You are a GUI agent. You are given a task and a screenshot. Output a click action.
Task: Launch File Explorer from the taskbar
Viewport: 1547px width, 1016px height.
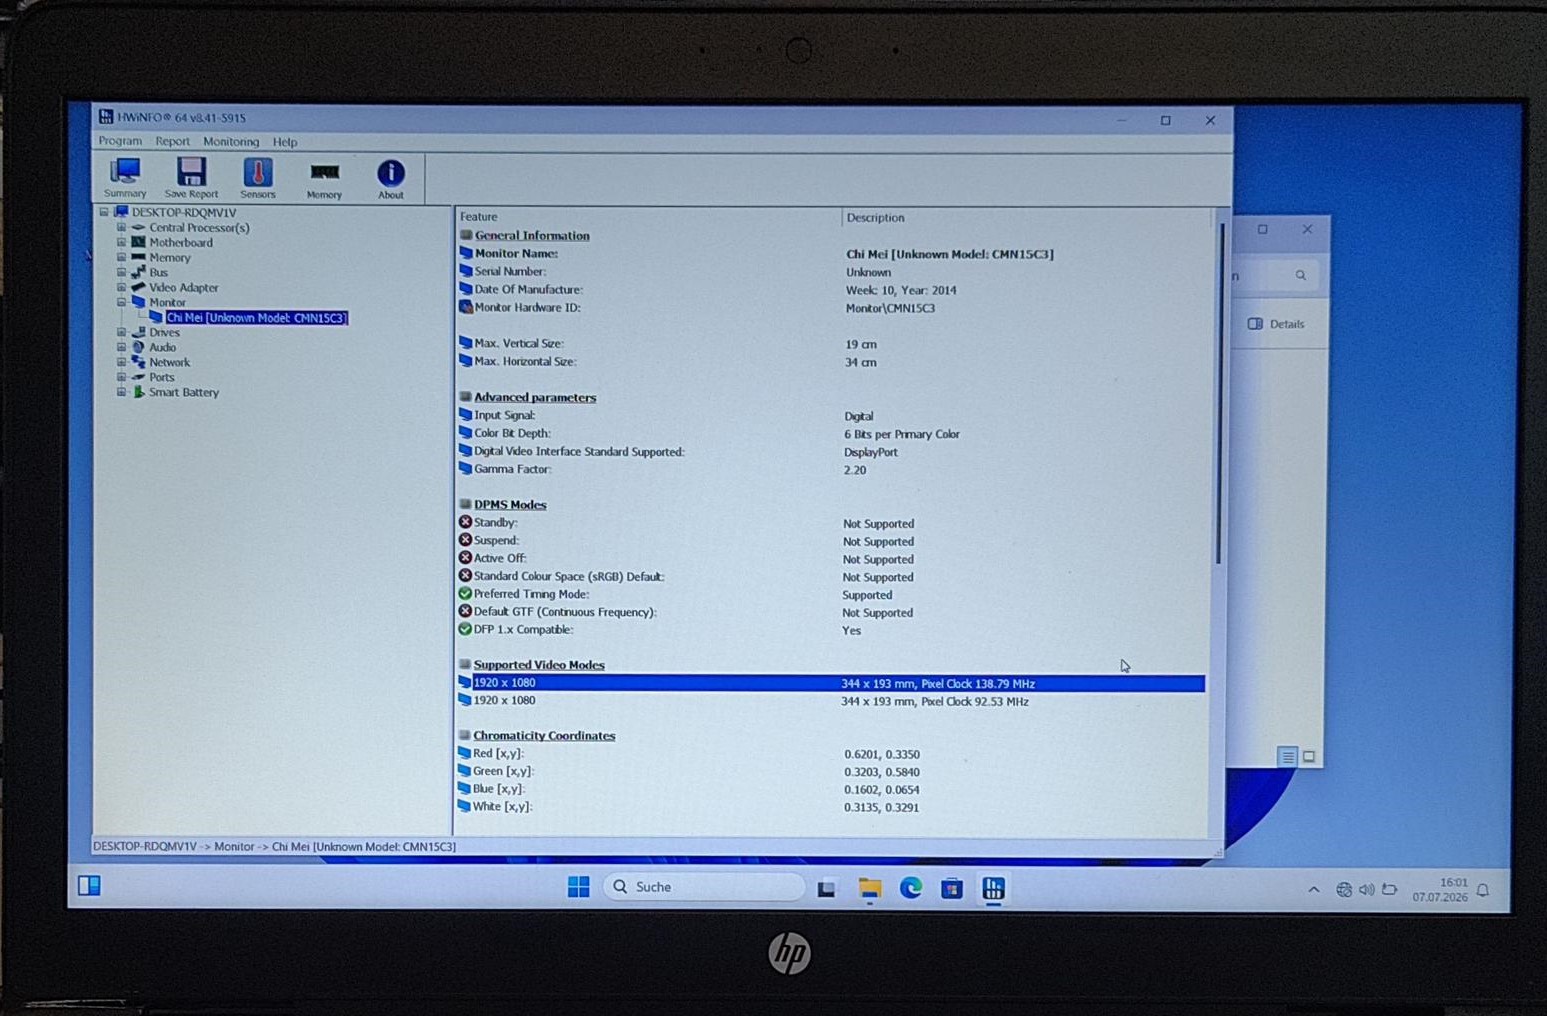tap(869, 888)
